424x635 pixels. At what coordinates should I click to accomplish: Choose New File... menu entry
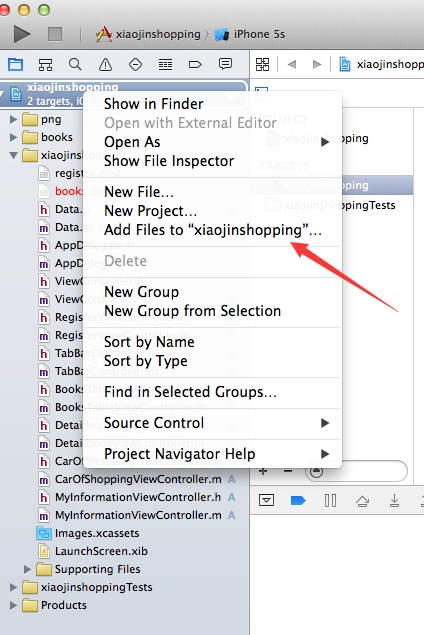(x=139, y=192)
